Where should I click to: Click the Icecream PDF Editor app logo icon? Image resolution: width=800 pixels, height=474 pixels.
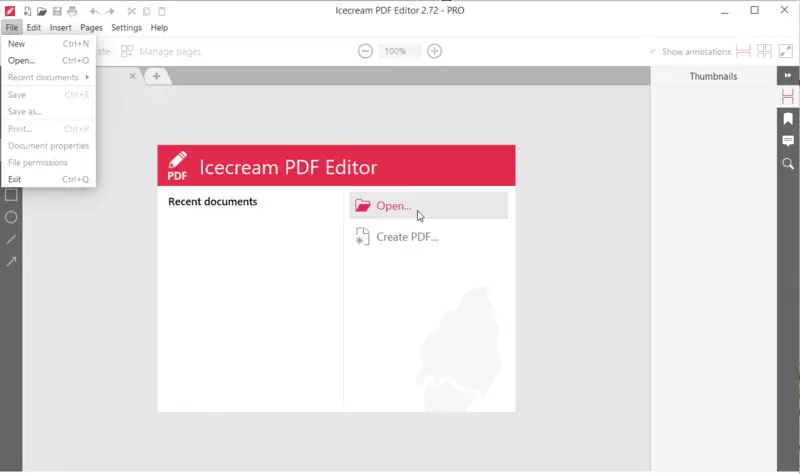pyautogui.click(x=10, y=11)
